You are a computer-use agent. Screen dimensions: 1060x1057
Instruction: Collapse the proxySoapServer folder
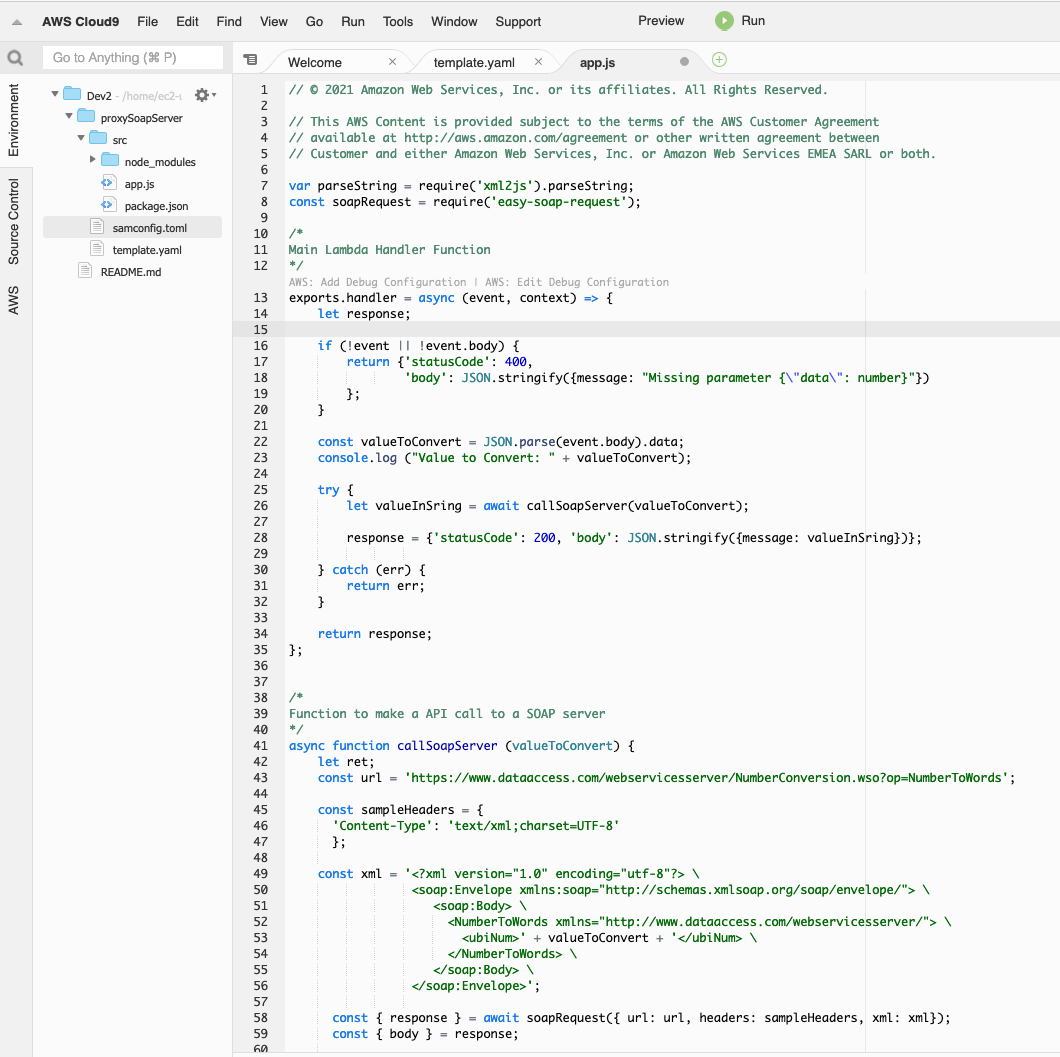(69, 117)
